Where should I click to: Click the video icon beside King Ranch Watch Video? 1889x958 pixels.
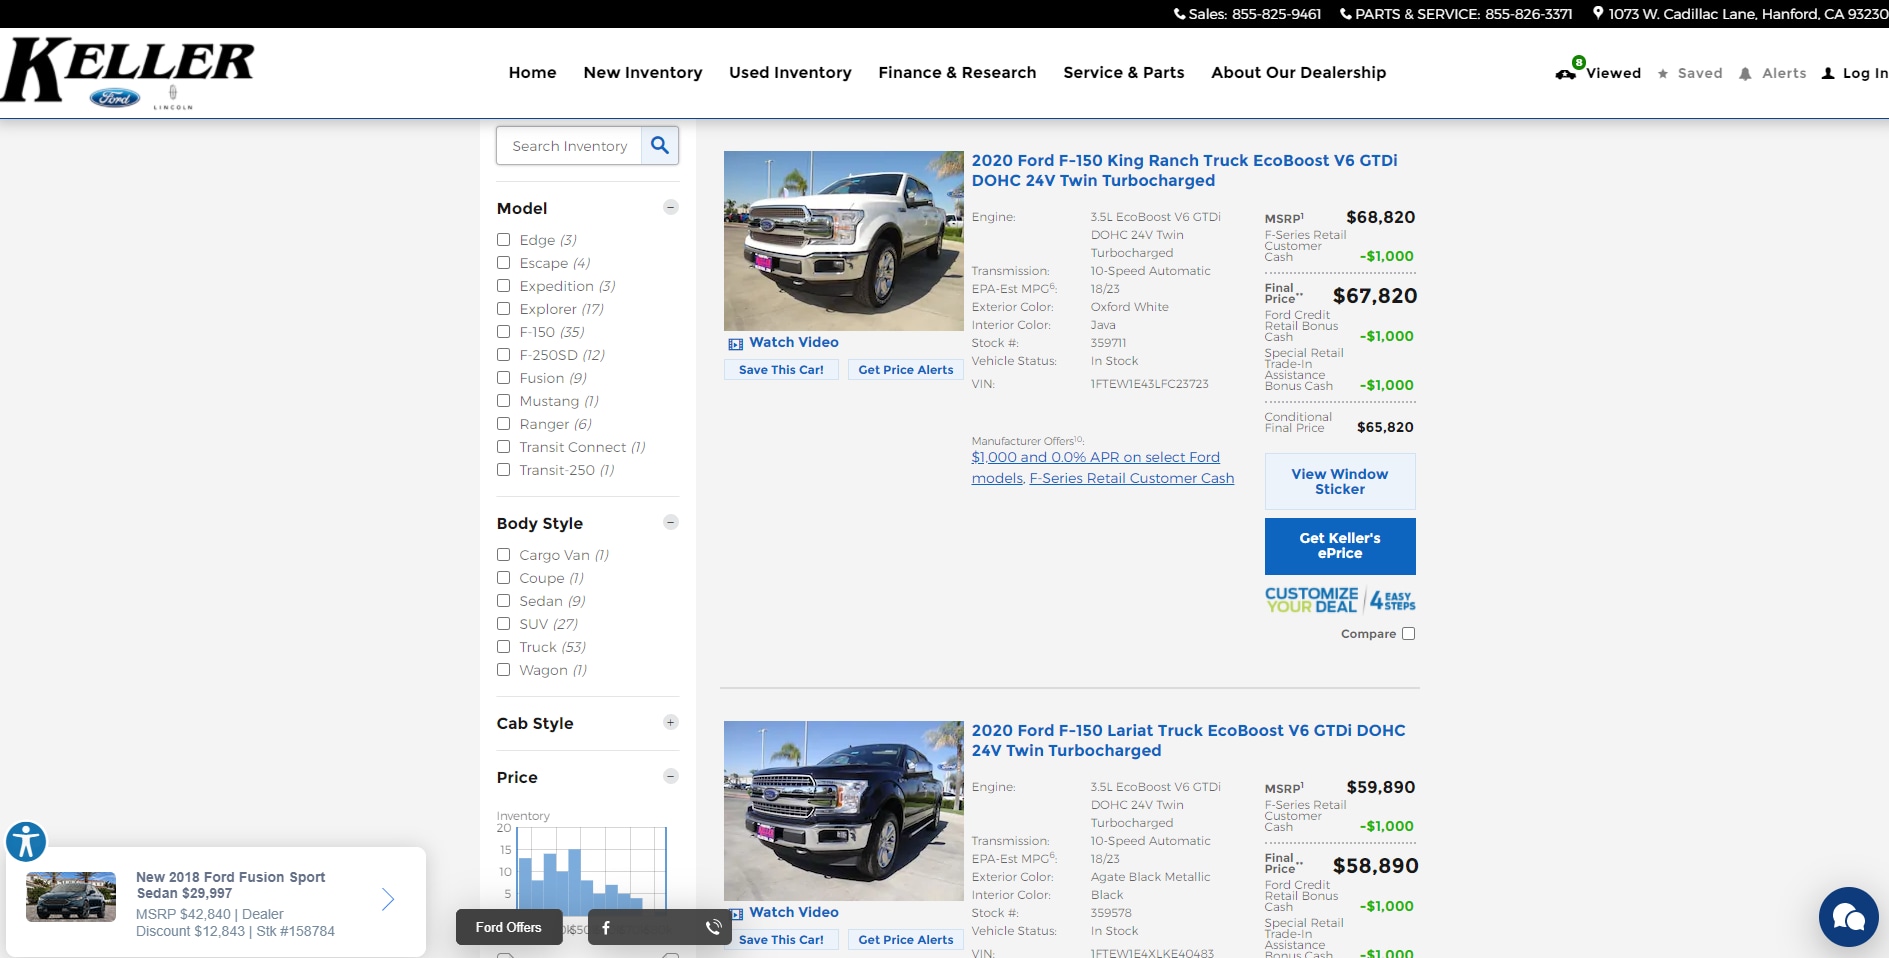coord(736,344)
